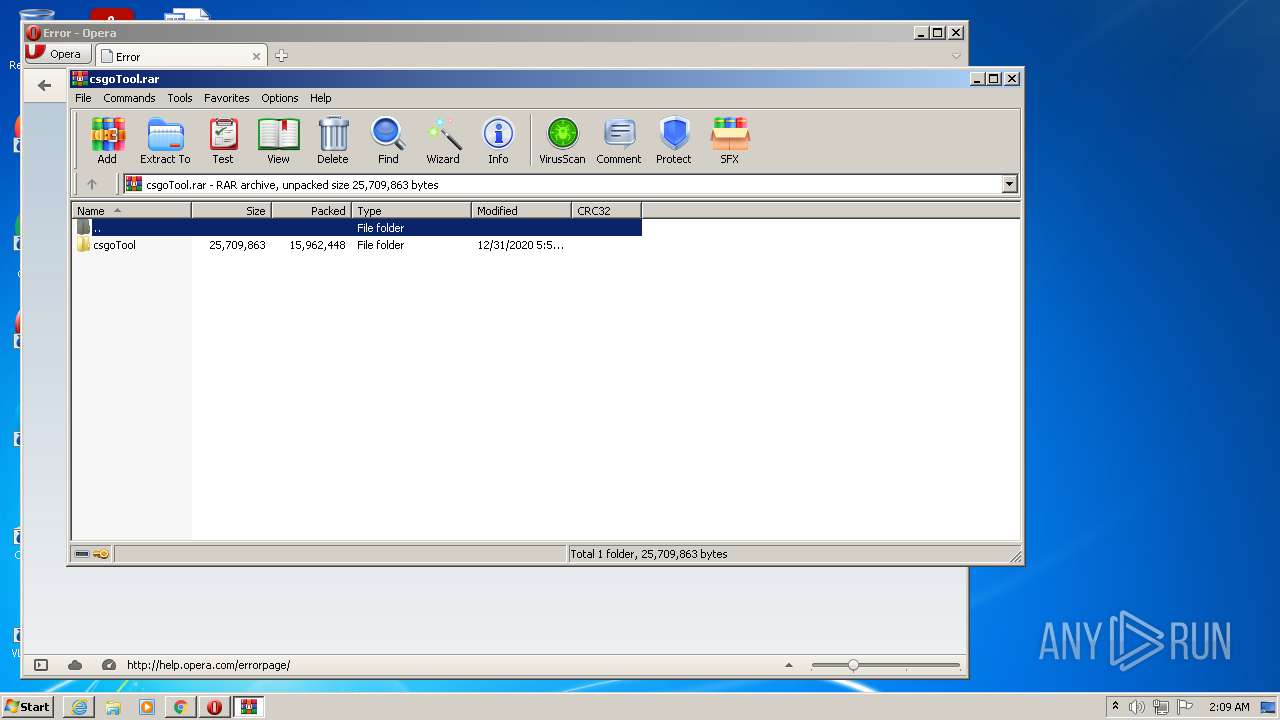Open the Tools menu
The height and width of the screenshot is (720, 1280).
tap(180, 98)
